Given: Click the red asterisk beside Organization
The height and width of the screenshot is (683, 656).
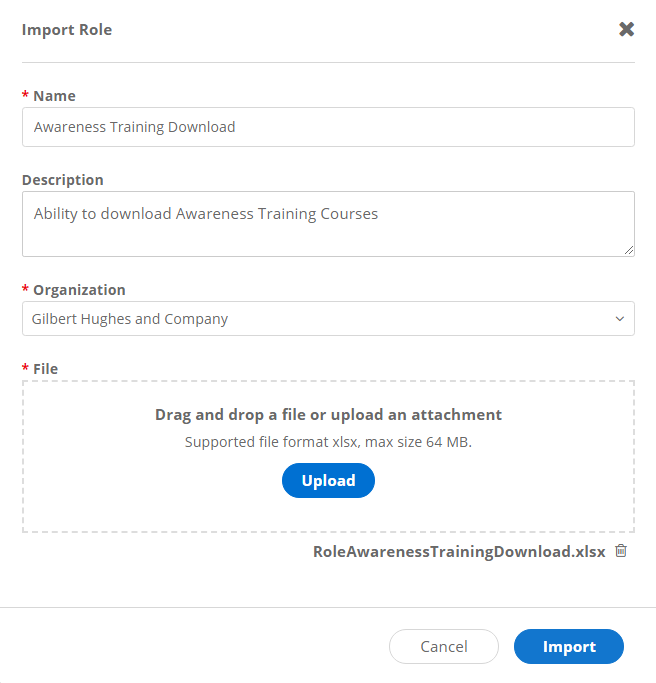Looking at the screenshot, I should coord(25,290).
